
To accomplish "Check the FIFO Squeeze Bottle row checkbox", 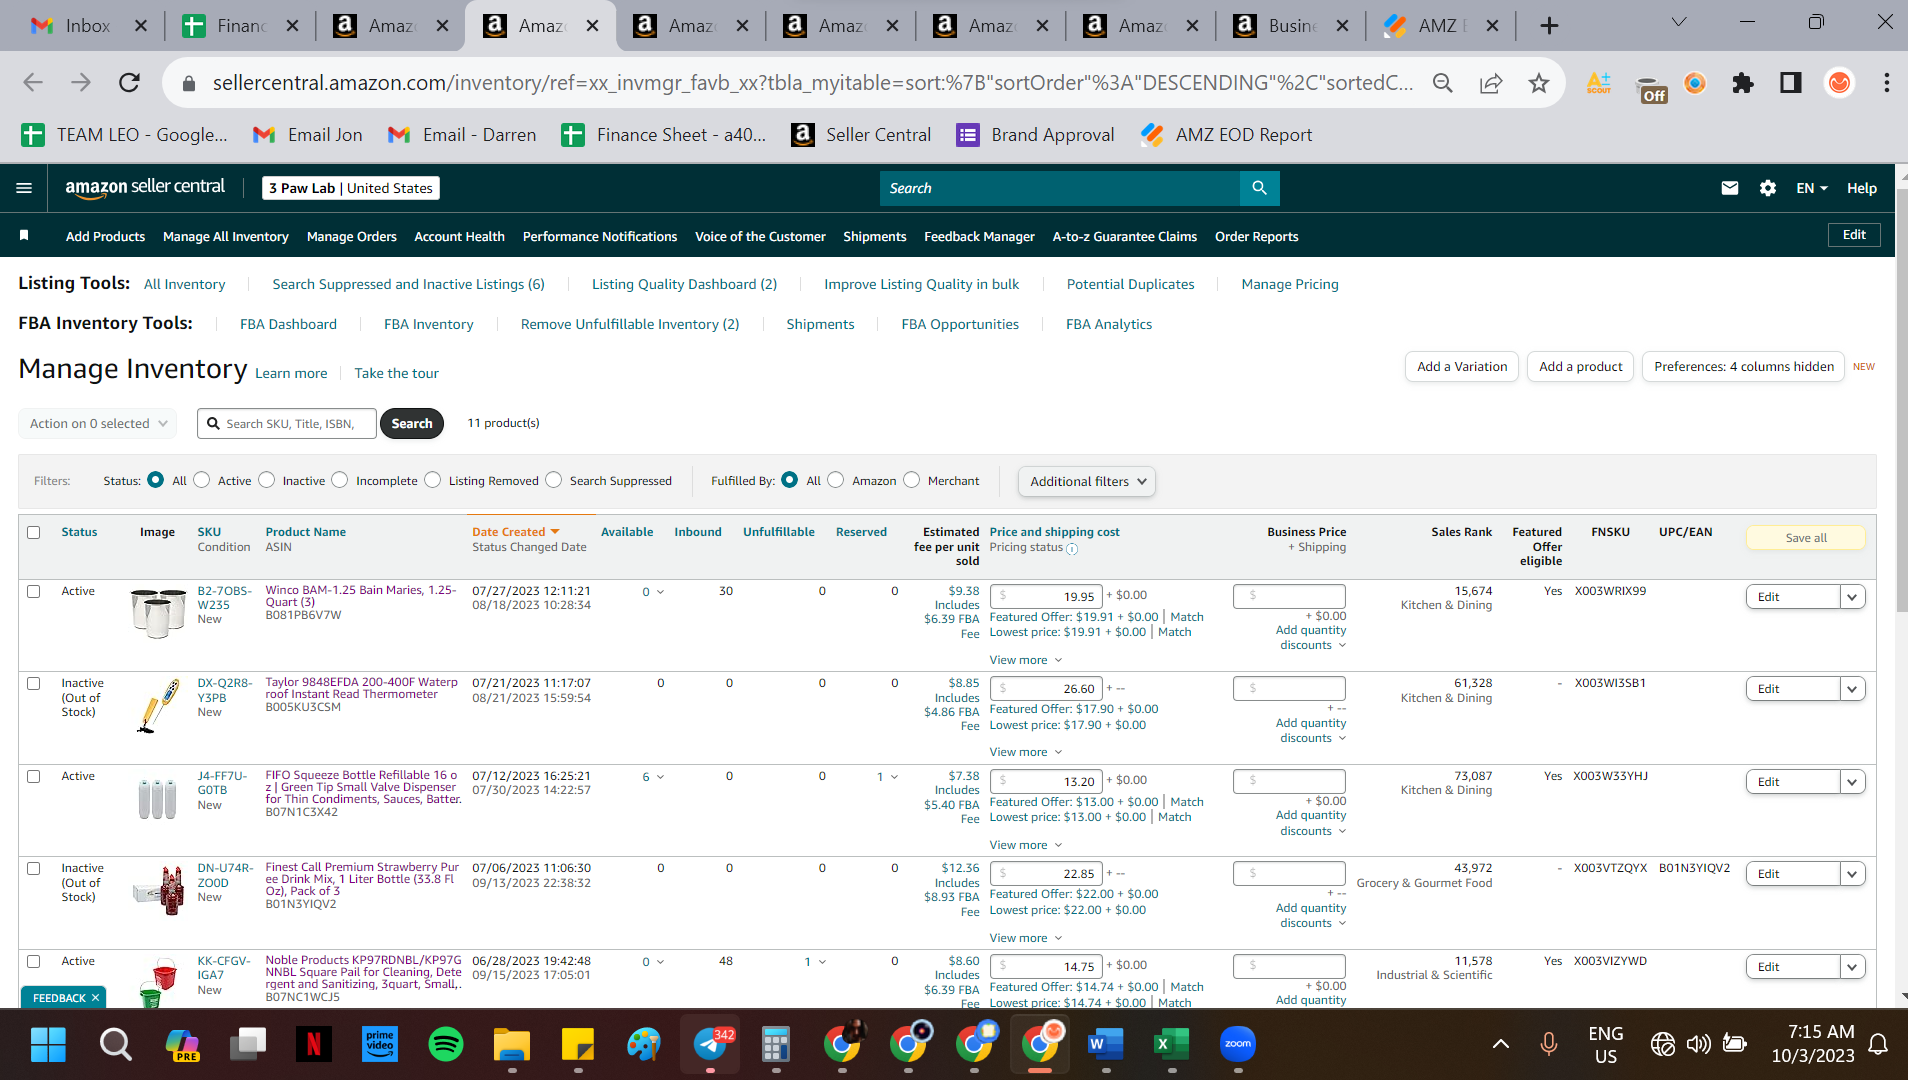I will (34, 776).
